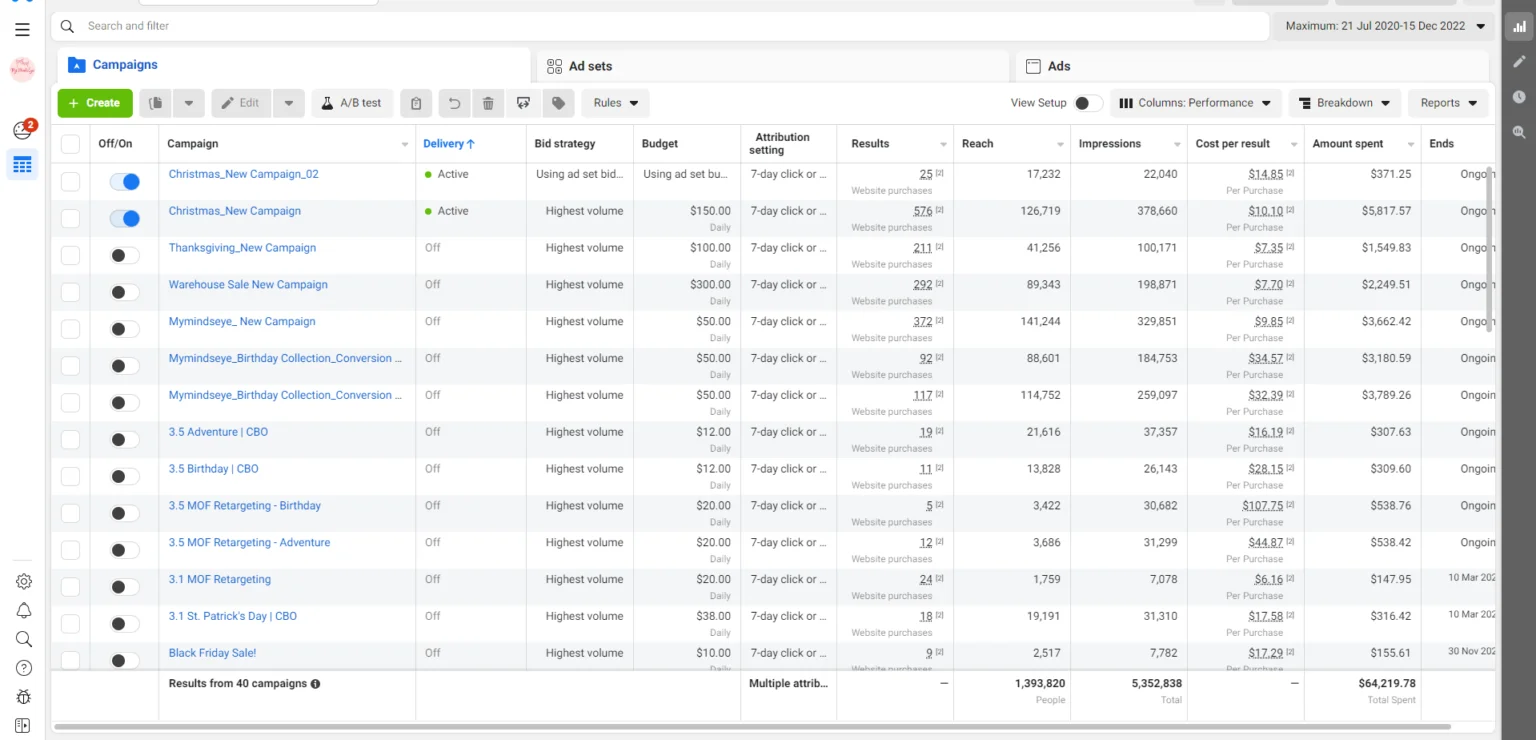Open the A/B test flask button
Image resolution: width=1536 pixels, height=740 pixels.
pyautogui.click(x=352, y=103)
